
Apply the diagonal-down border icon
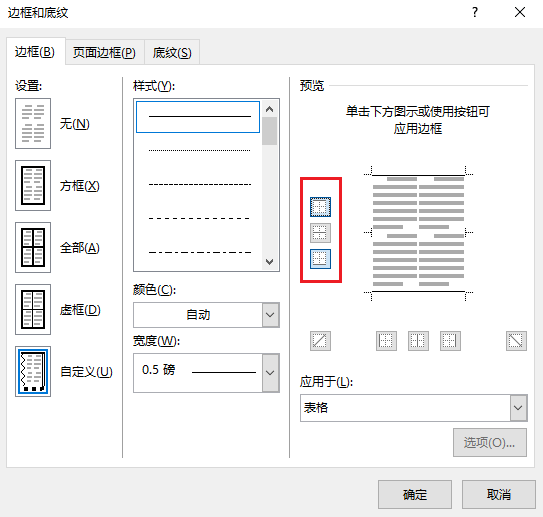coord(516,341)
